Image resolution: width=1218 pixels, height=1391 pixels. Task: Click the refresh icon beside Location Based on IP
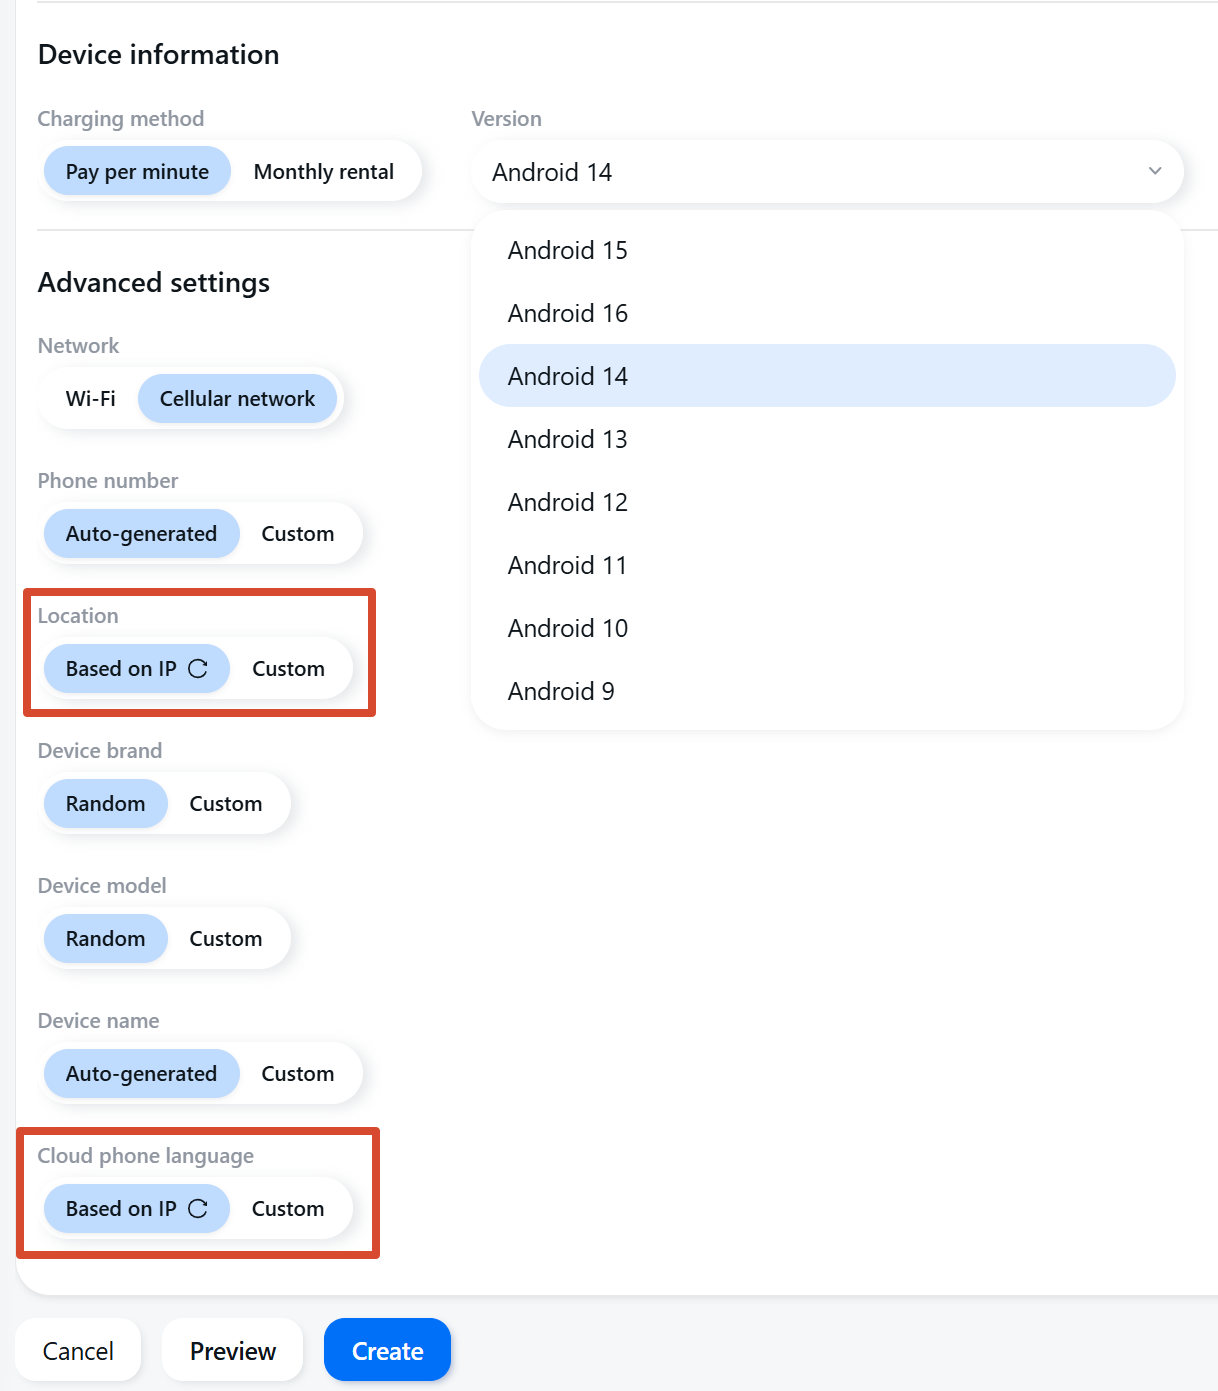(x=198, y=669)
